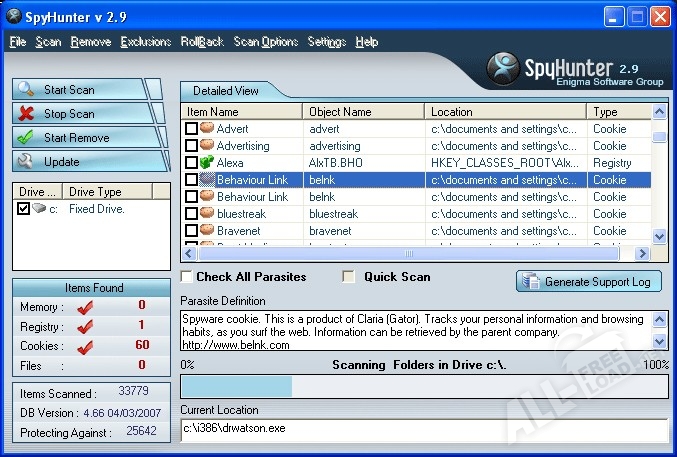Click the Start Scan magnifier icon

[x=26, y=90]
